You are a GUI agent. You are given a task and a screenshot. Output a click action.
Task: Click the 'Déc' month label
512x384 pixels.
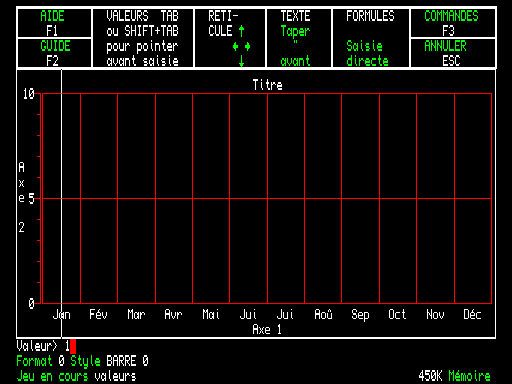[x=472, y=314]
